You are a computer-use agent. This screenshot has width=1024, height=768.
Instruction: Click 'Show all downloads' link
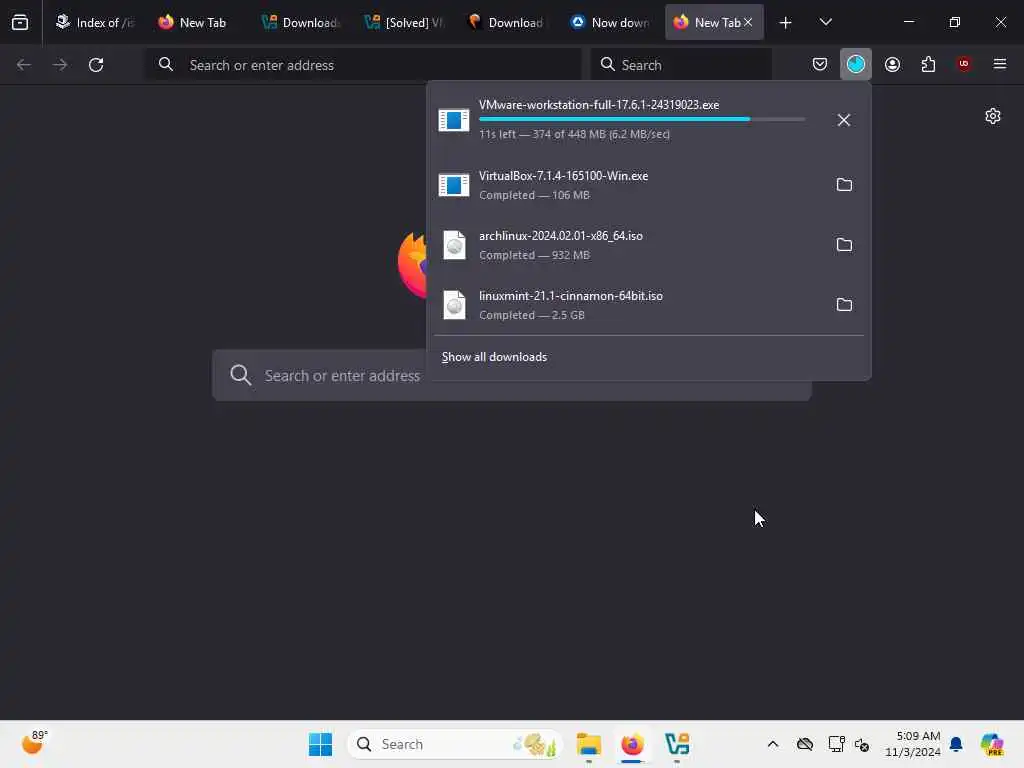coord(494,357)
